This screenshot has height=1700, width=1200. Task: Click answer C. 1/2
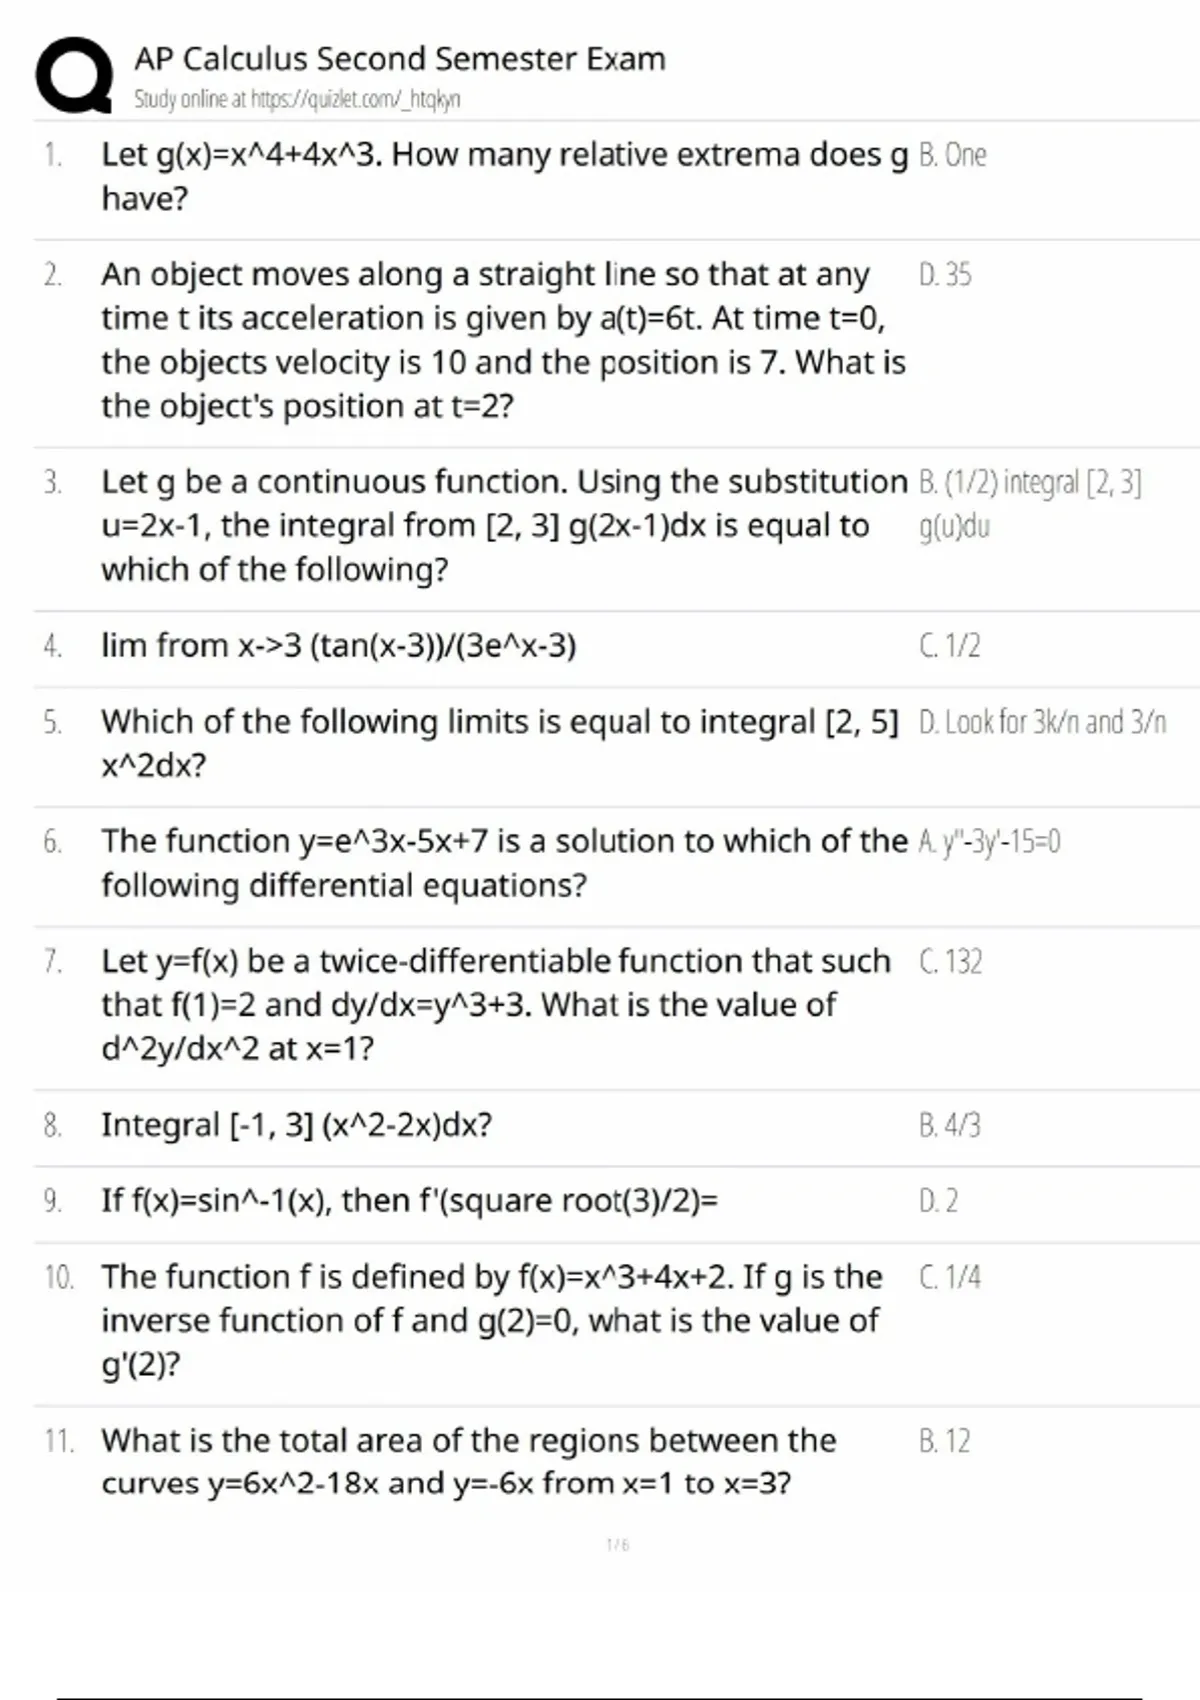[x=949, y=645]
